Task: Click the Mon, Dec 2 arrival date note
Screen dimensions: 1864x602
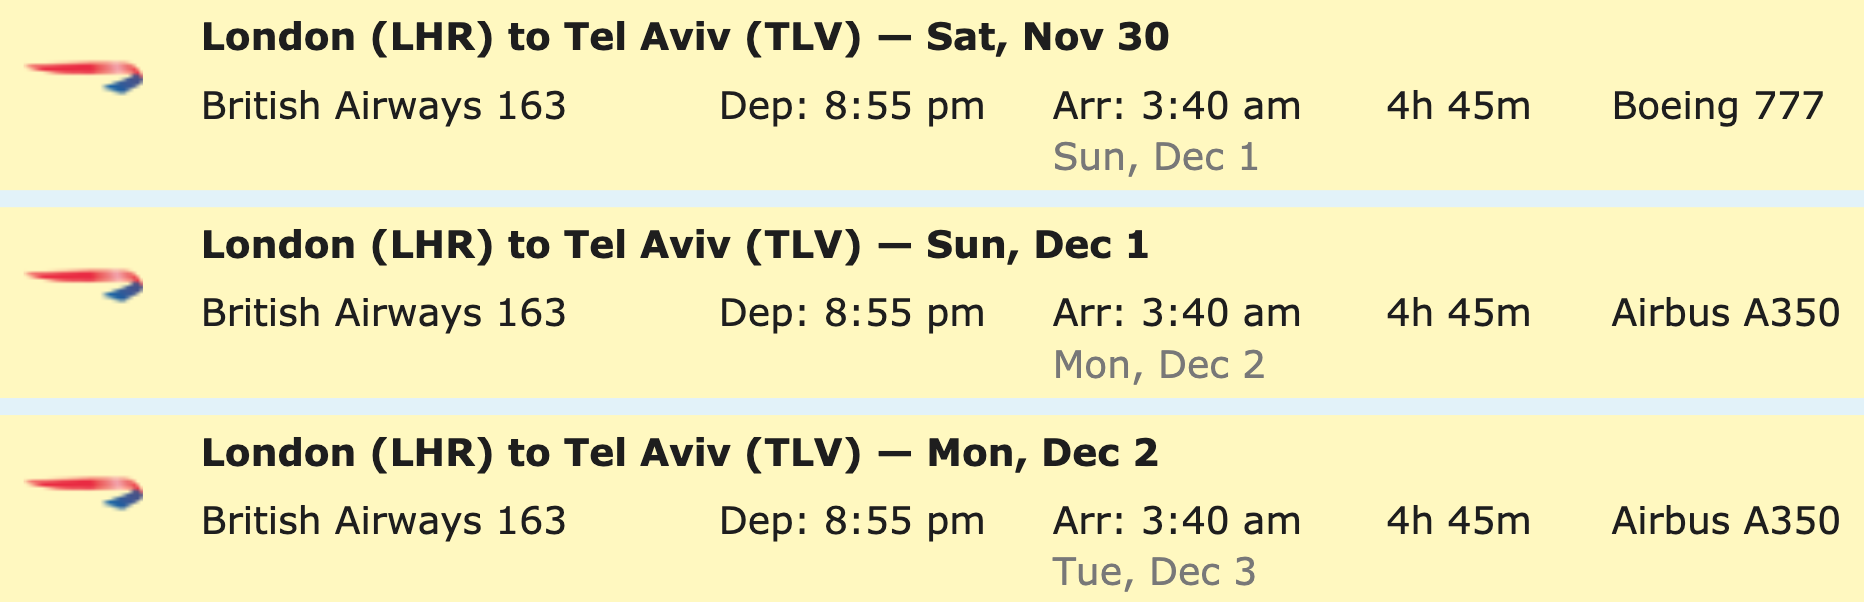Action: [1159, 366]
